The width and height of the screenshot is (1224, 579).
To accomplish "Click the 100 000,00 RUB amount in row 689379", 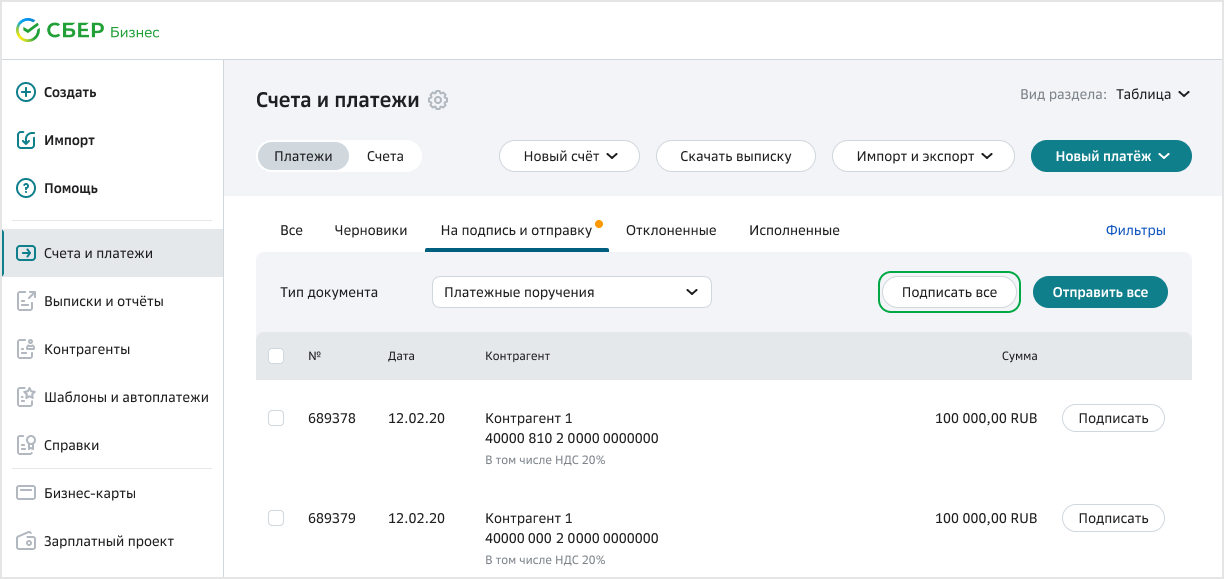I will pyautogui.click(x=986, y=518).
